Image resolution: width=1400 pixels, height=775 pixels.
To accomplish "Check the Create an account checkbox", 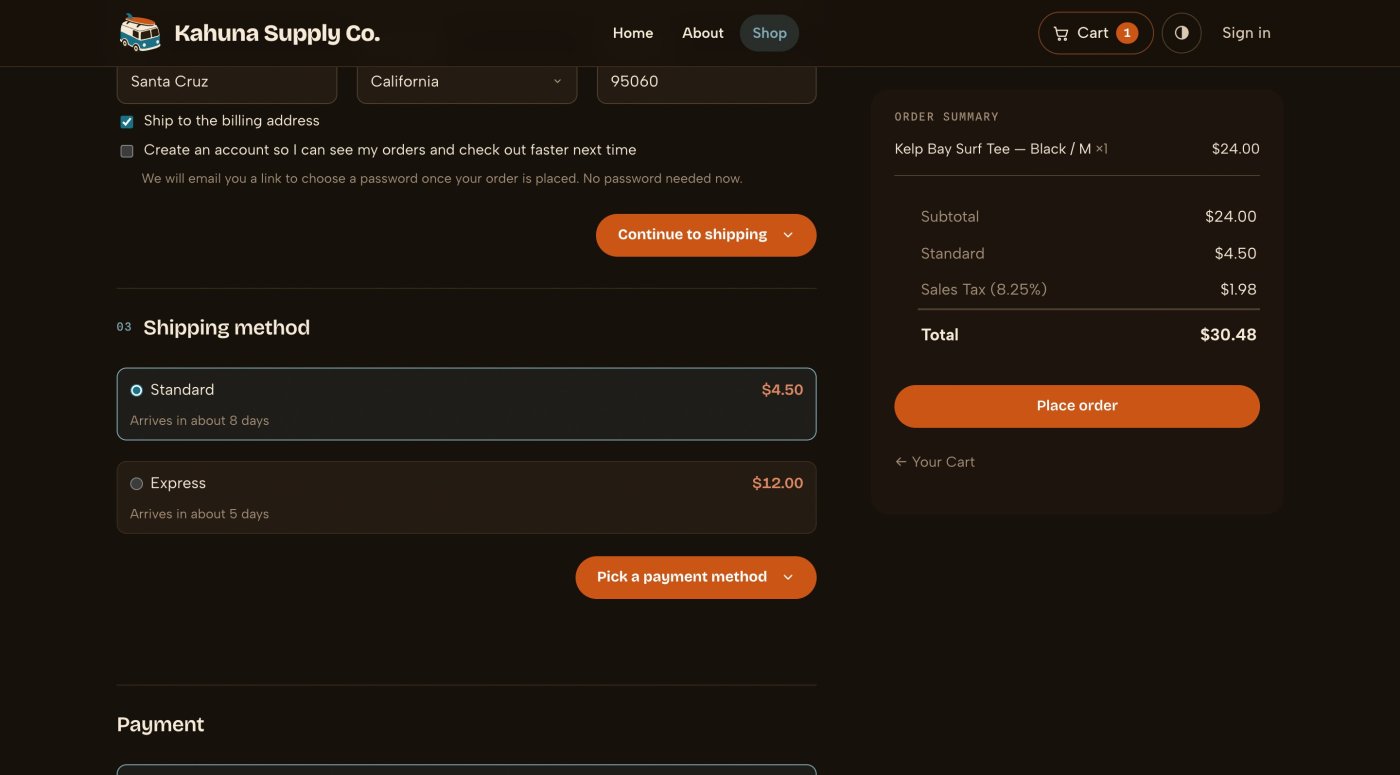I will point(127,151).
